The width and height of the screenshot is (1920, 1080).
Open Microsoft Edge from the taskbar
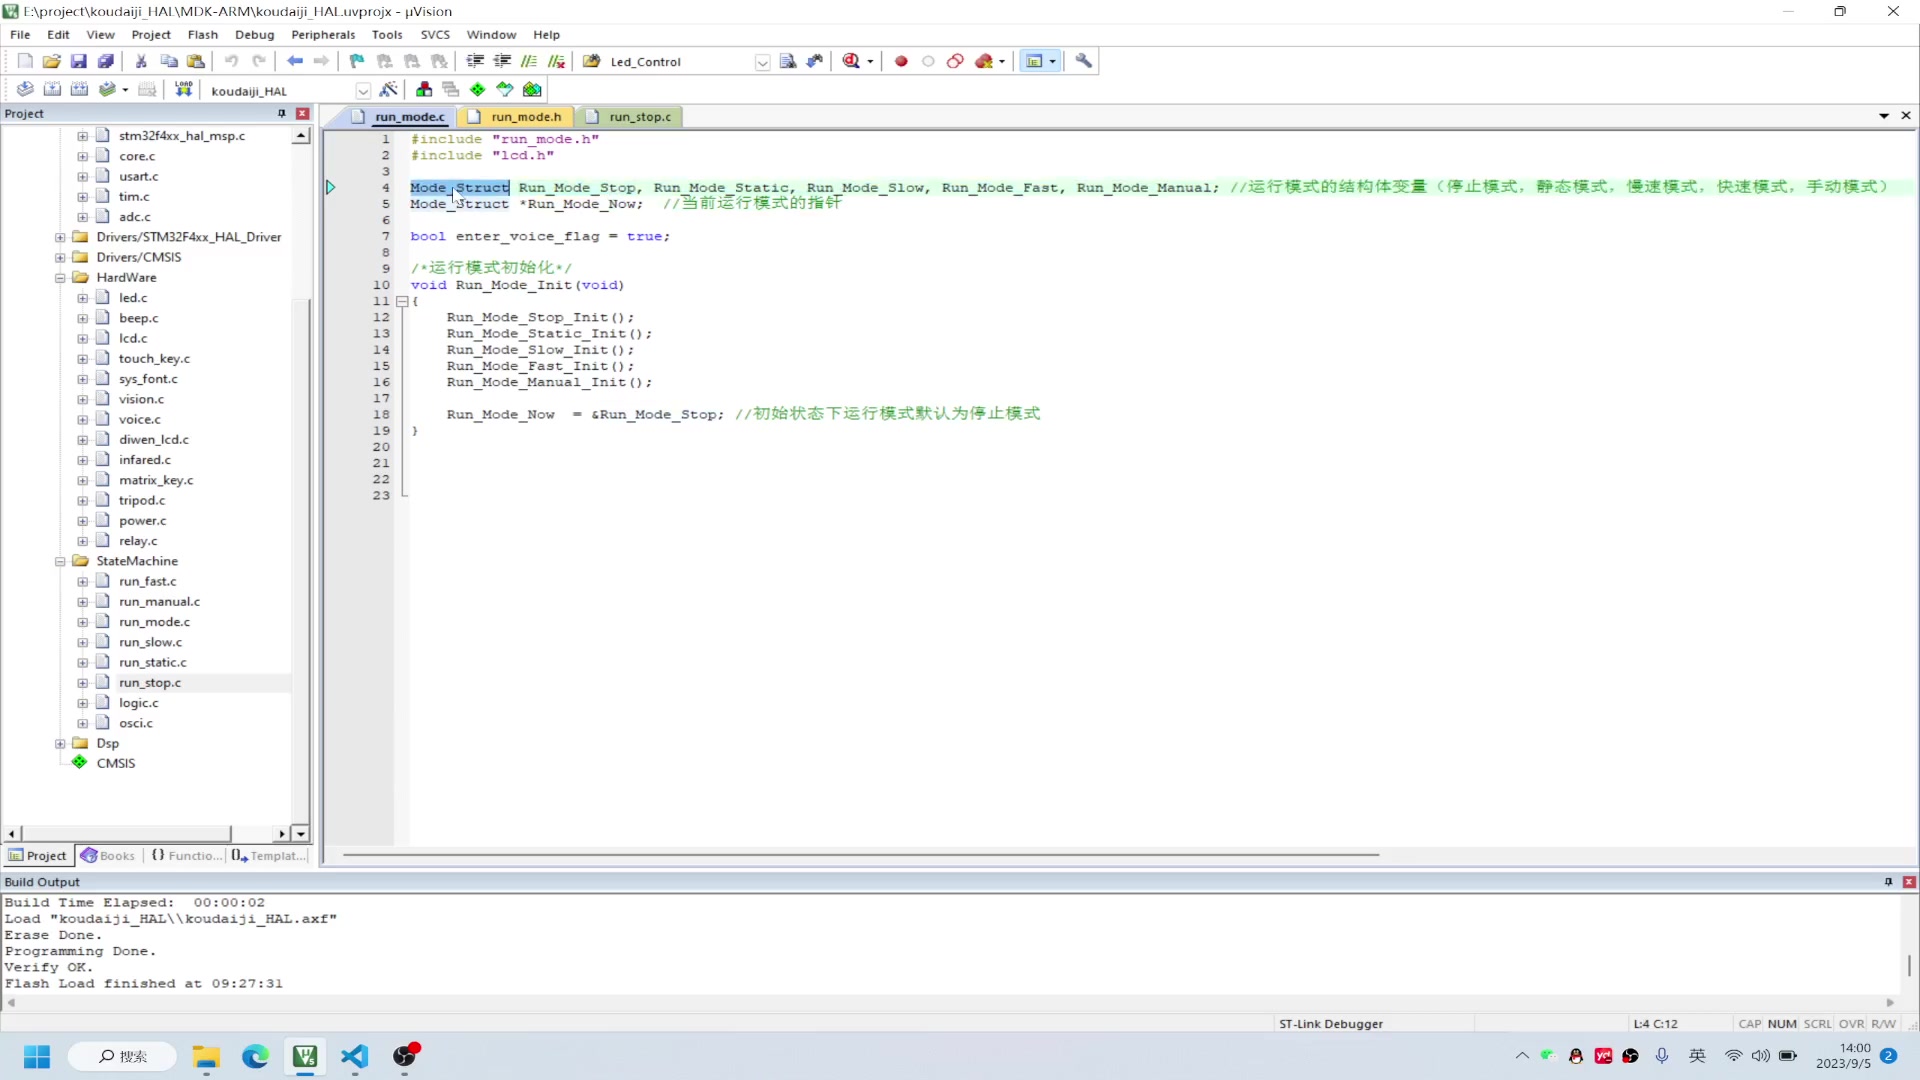[255, 1056]
